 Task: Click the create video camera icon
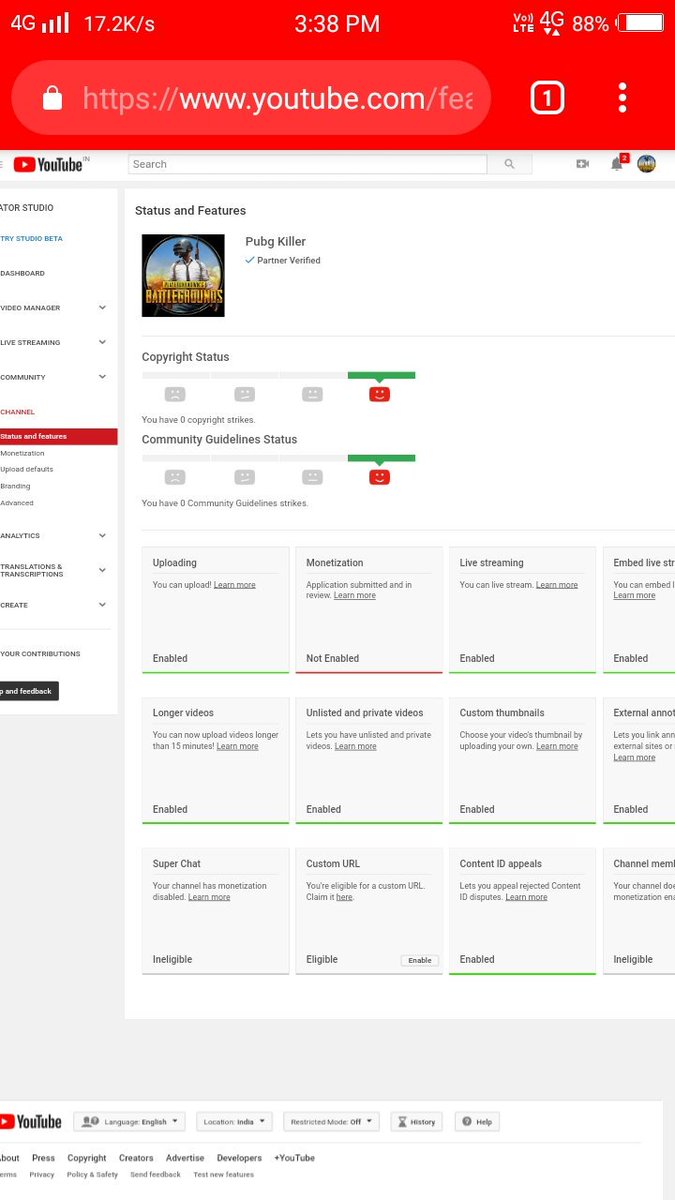[x=582, y=164]
